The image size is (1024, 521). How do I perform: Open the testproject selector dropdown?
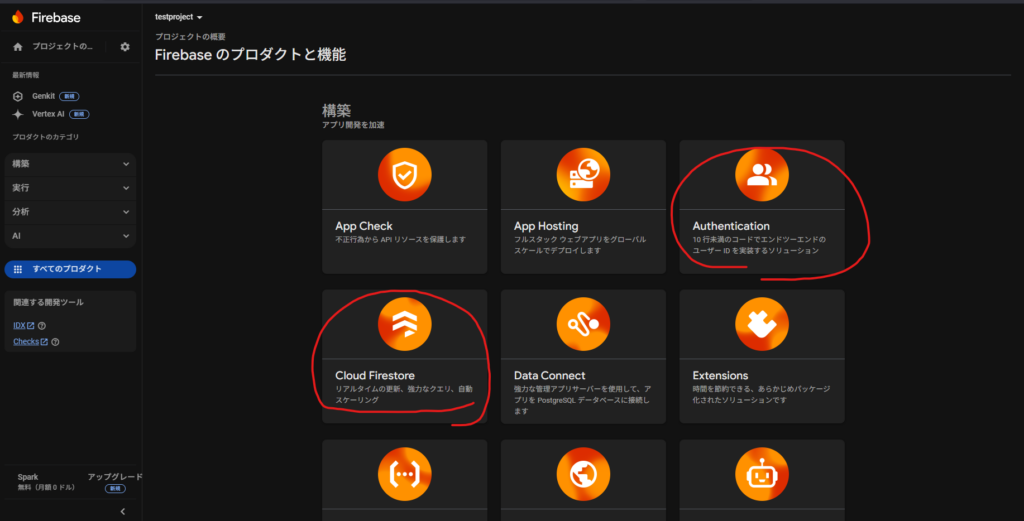[178, 17]
